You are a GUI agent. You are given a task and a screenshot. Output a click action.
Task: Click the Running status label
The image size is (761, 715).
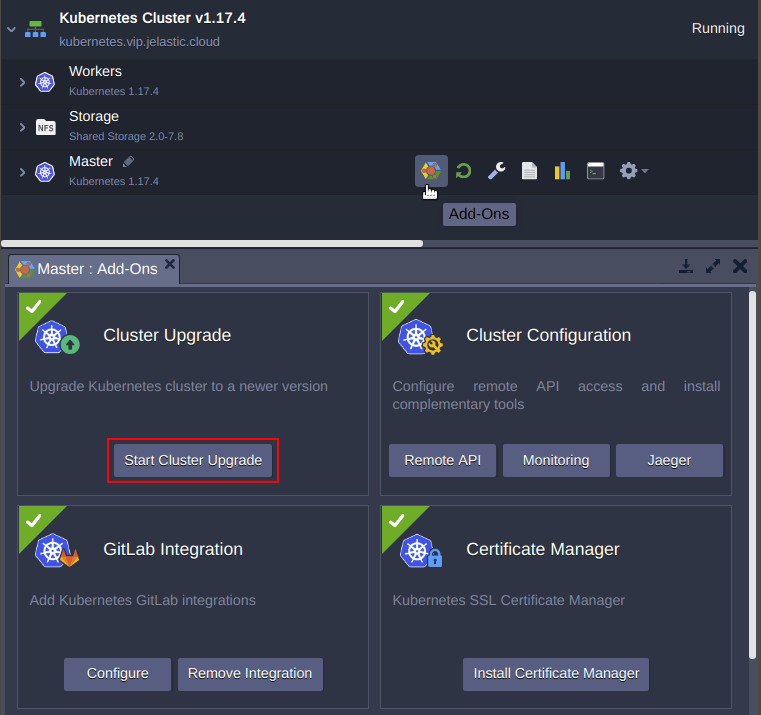pyautogui.click(x=718, y=28)
